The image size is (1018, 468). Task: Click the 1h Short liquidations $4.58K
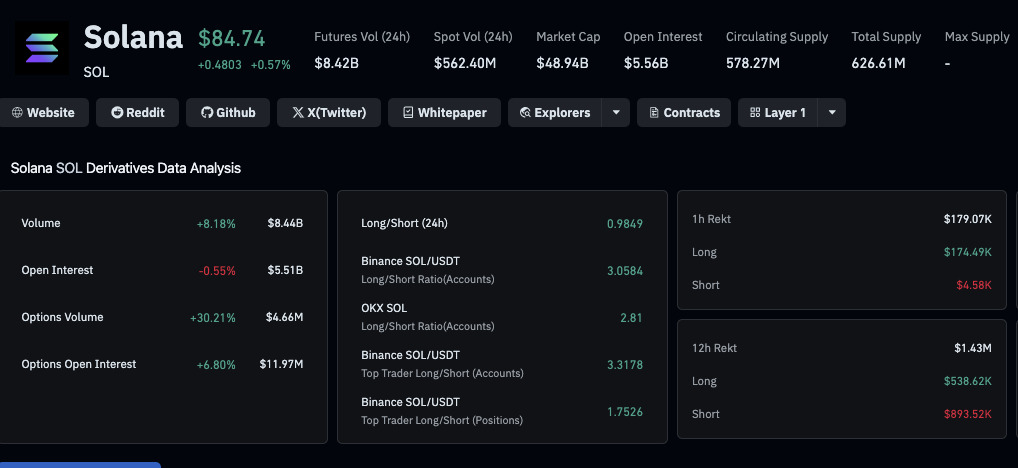pos(974,285)
